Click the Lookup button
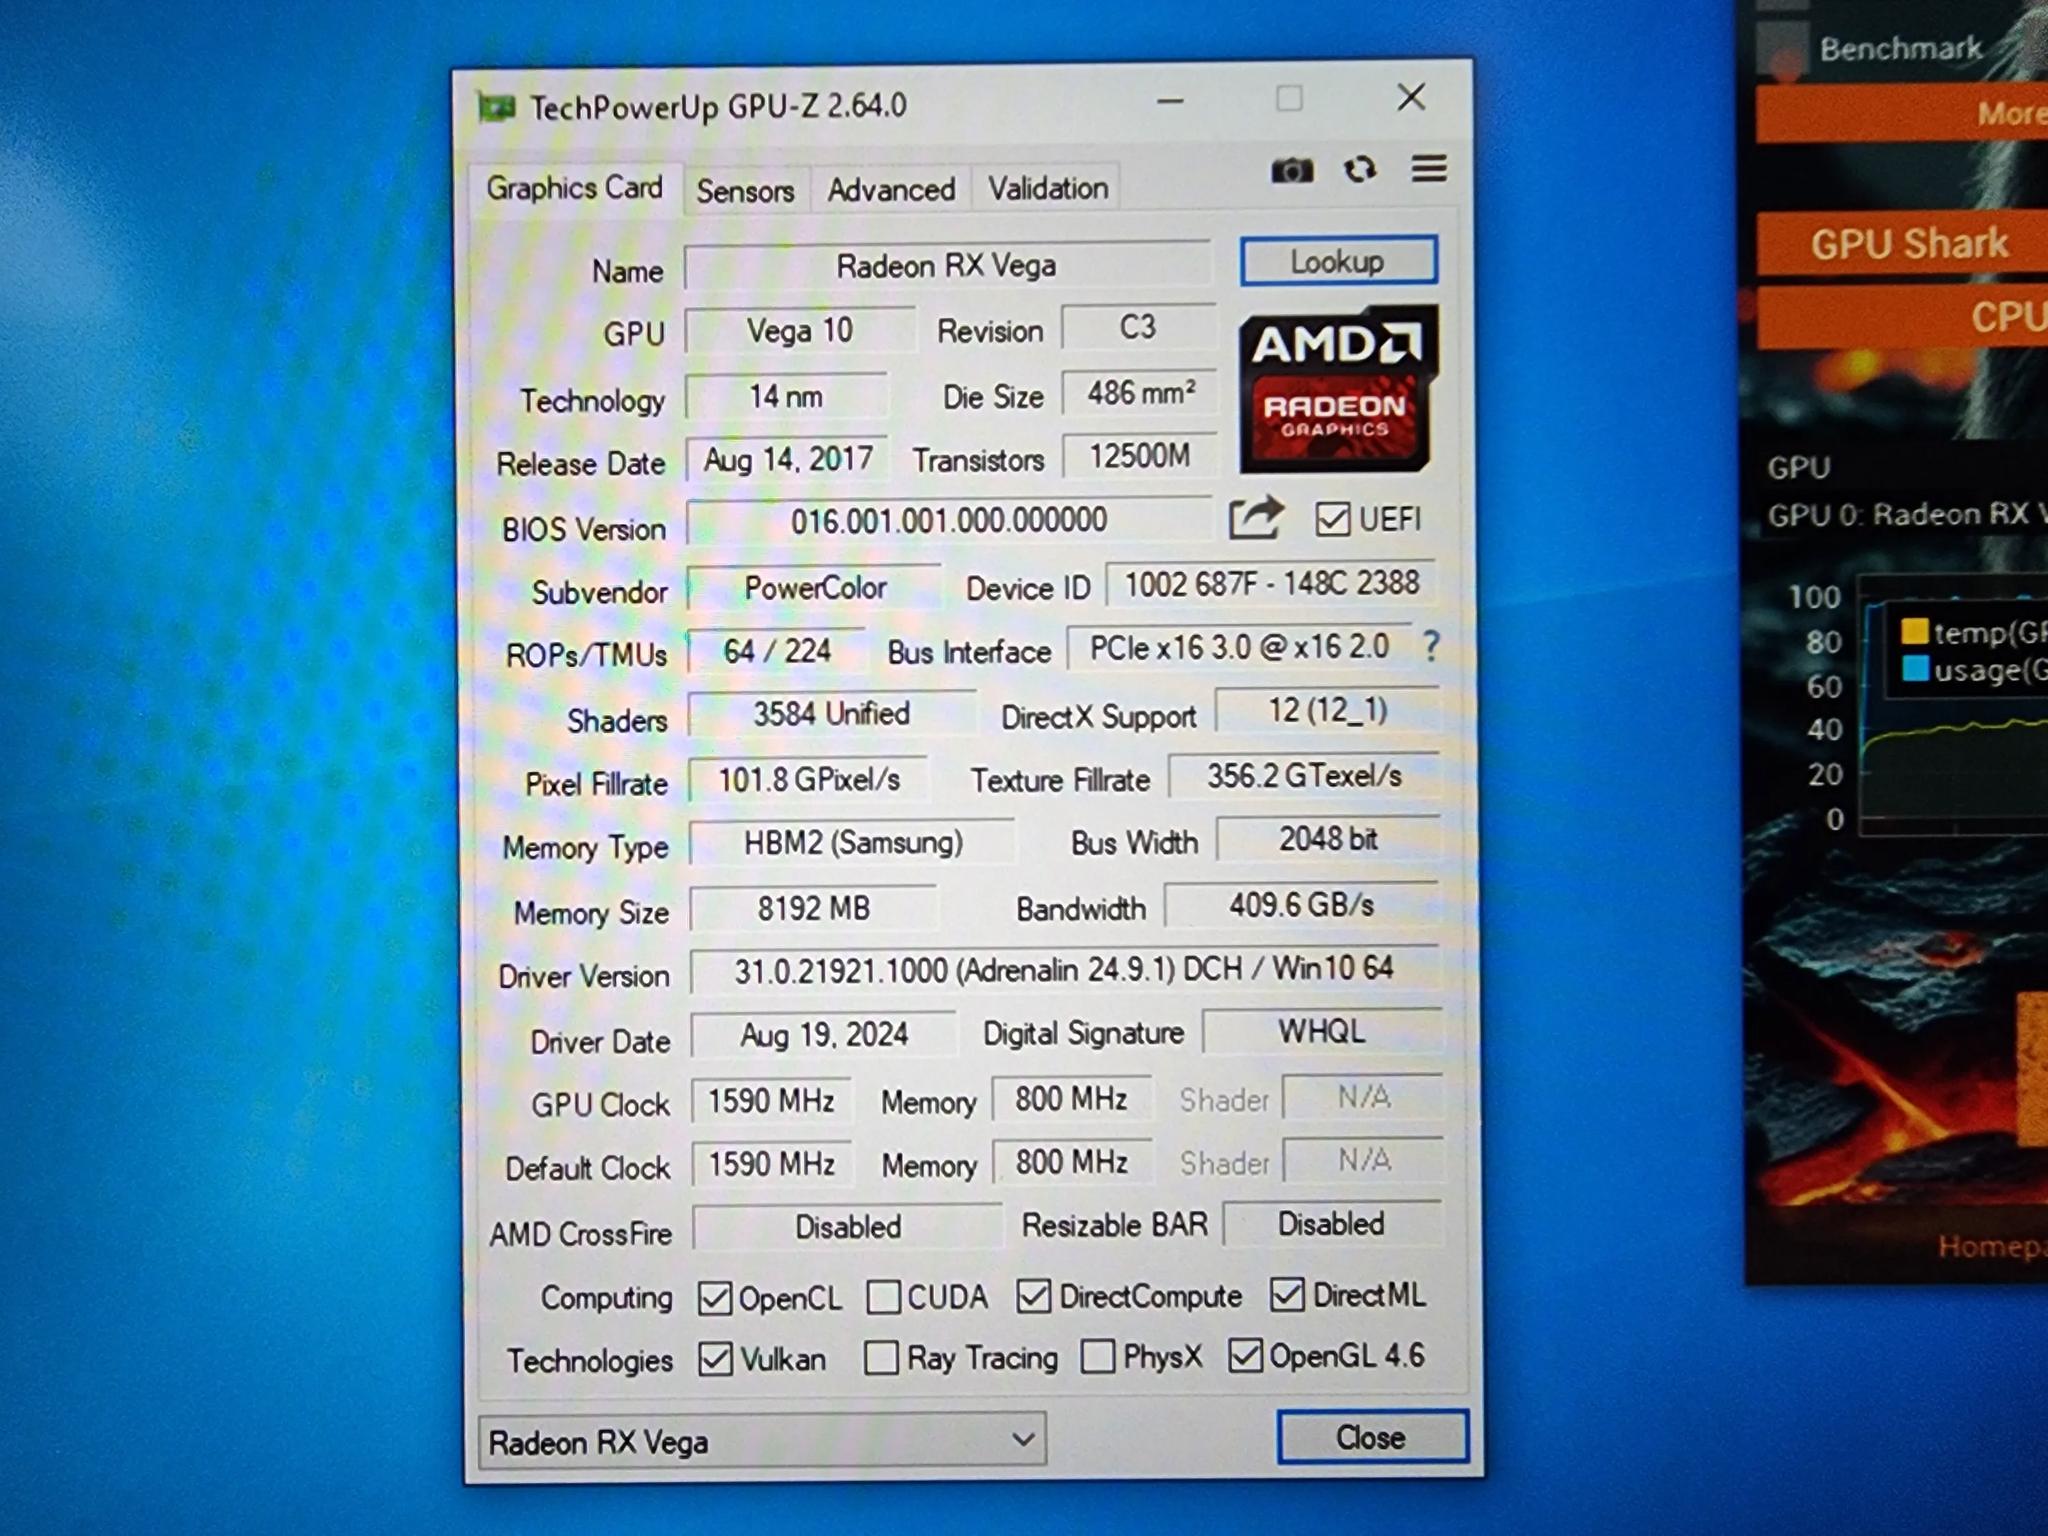 click(1338, 261)
